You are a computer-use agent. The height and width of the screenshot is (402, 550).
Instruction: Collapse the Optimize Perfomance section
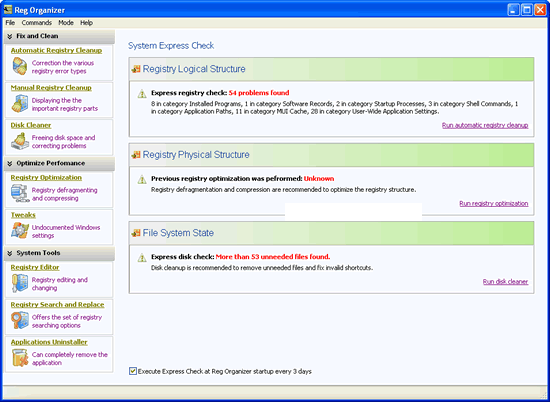[x=9, y=163]
